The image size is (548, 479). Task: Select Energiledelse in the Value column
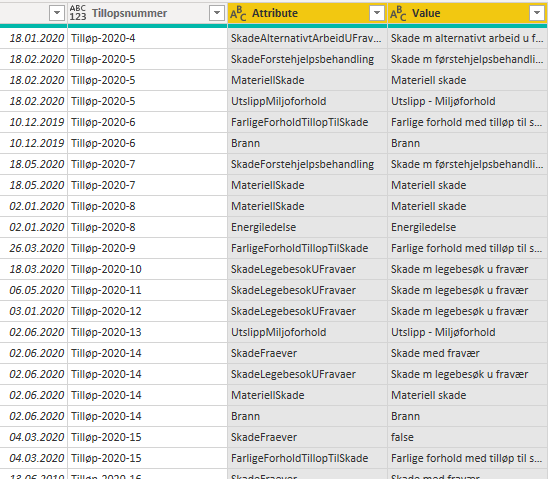pos(468,227)
